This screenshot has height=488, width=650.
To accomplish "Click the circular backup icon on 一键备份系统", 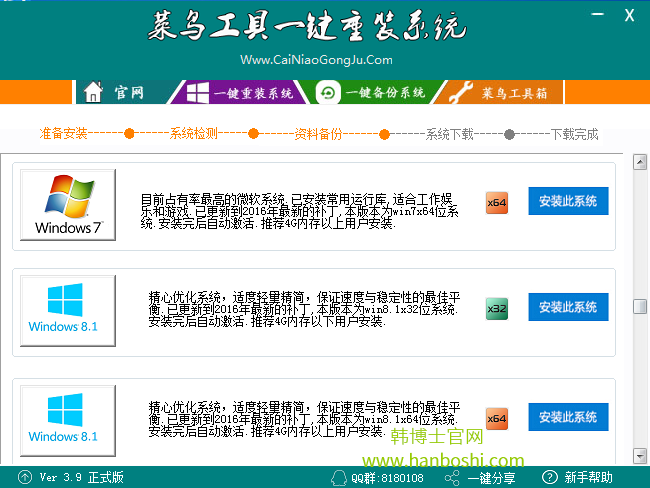I will coord(327,93).
